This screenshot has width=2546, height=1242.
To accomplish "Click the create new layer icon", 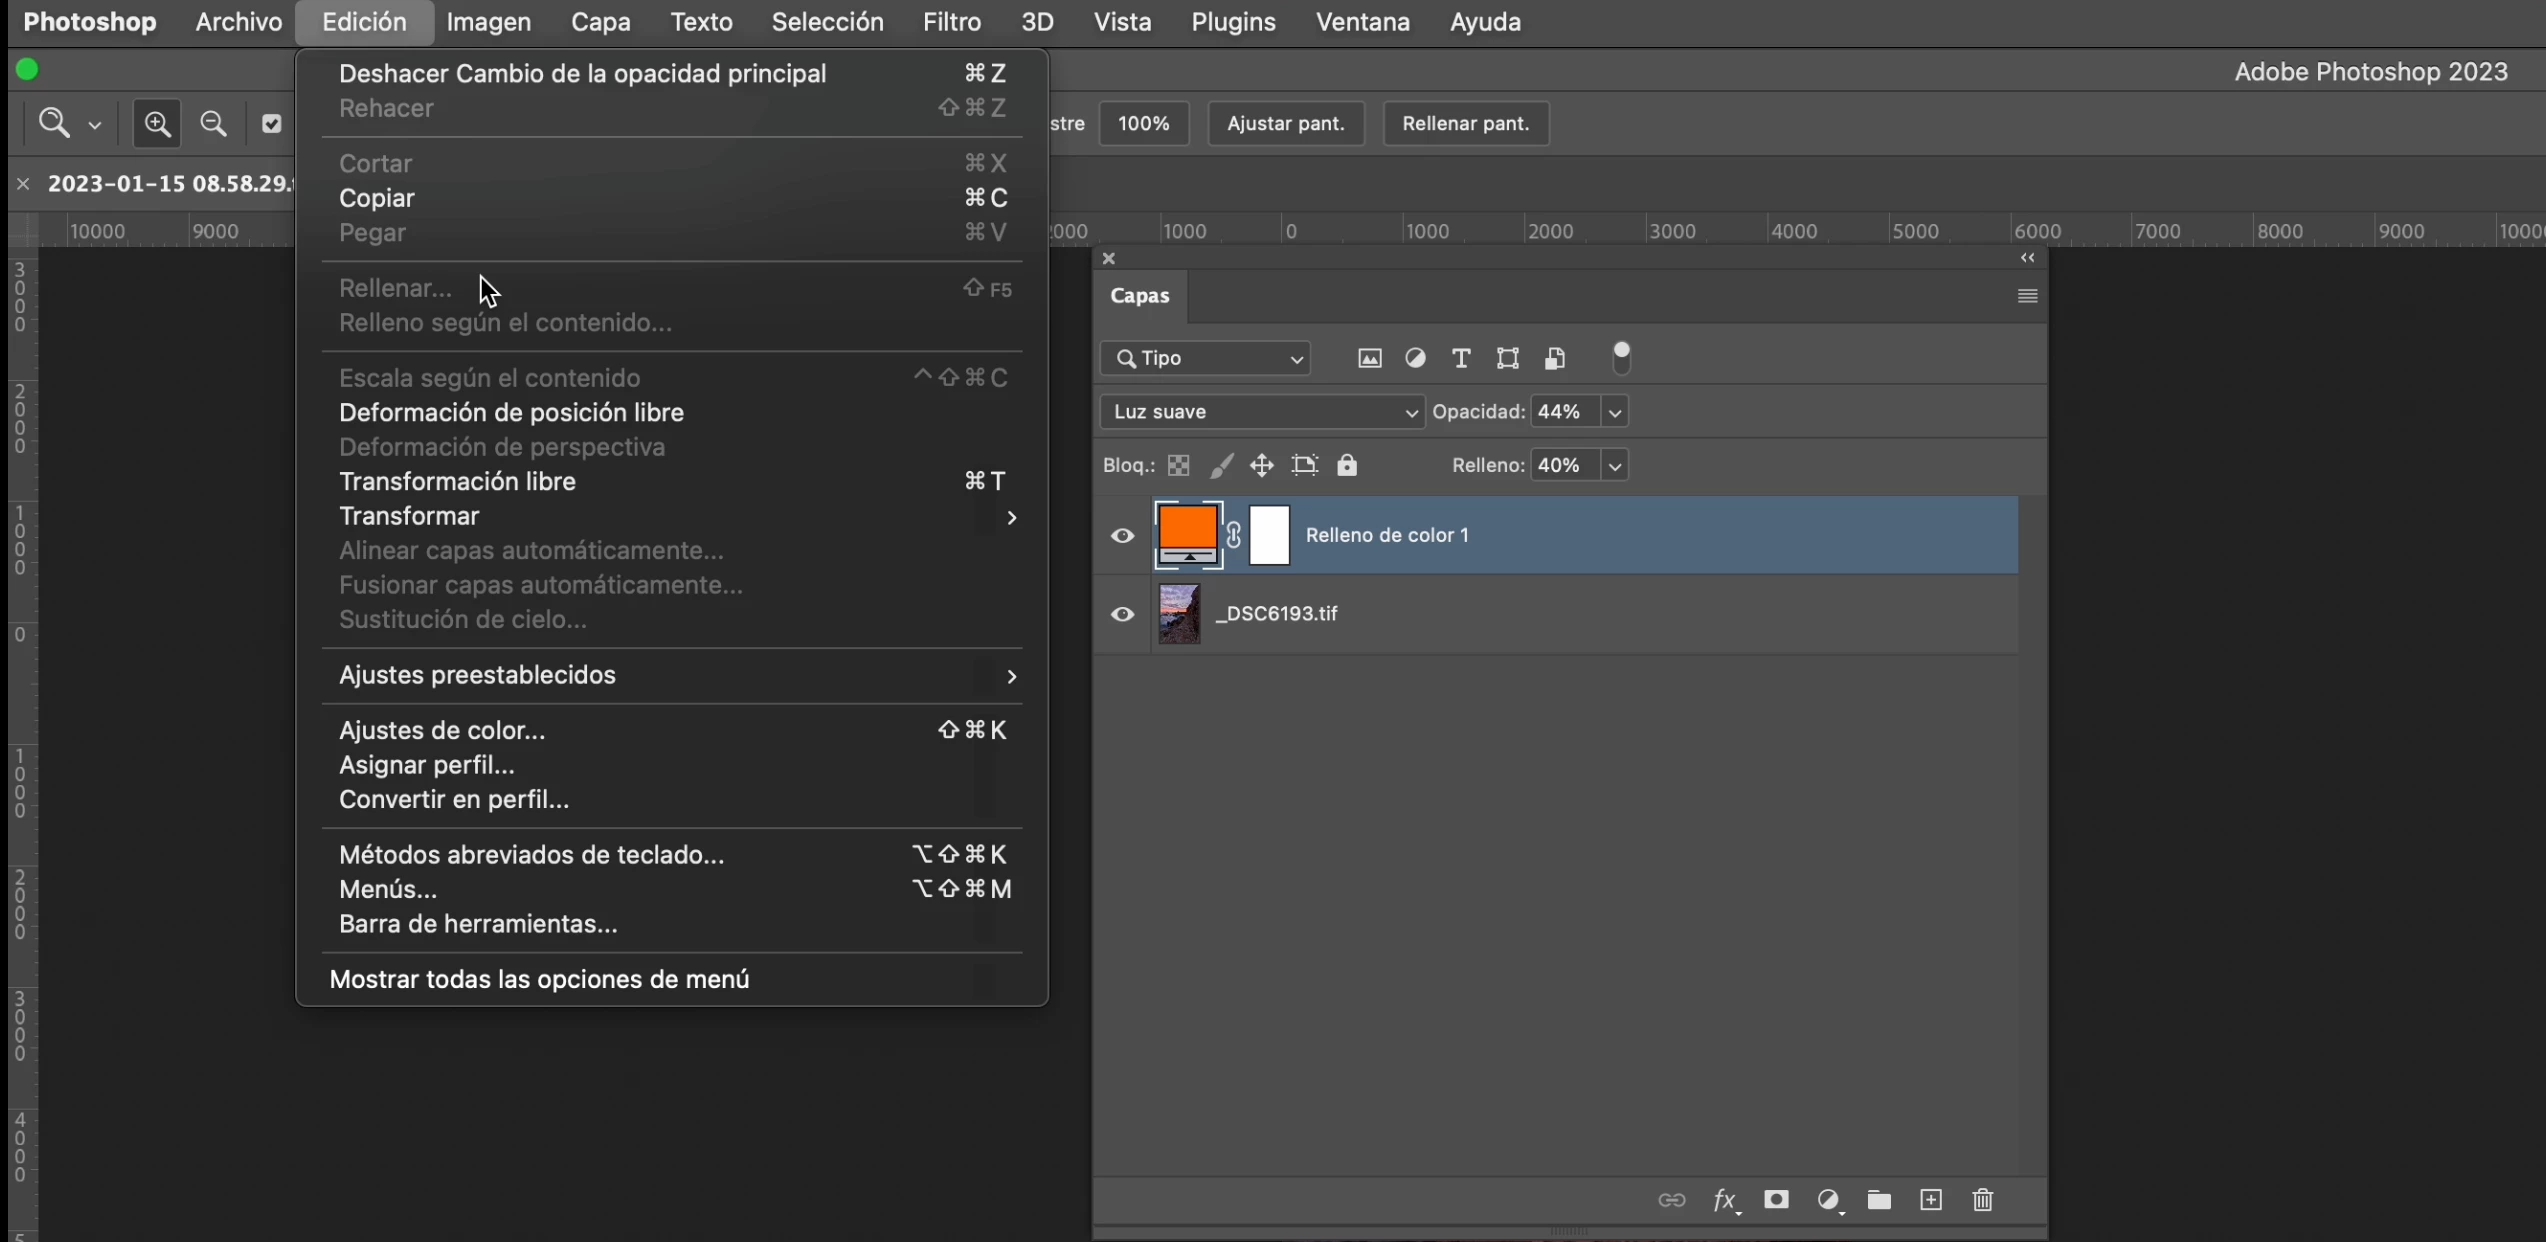I will (1931, 1200).
